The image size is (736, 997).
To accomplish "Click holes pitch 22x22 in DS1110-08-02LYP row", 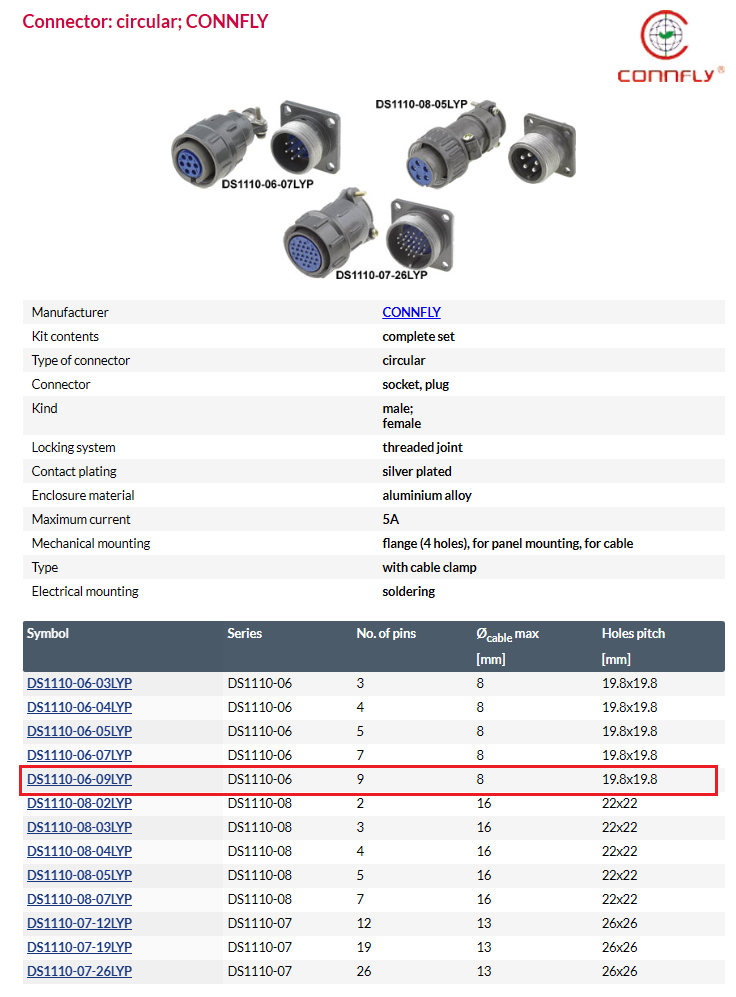I will click(620, 803).
